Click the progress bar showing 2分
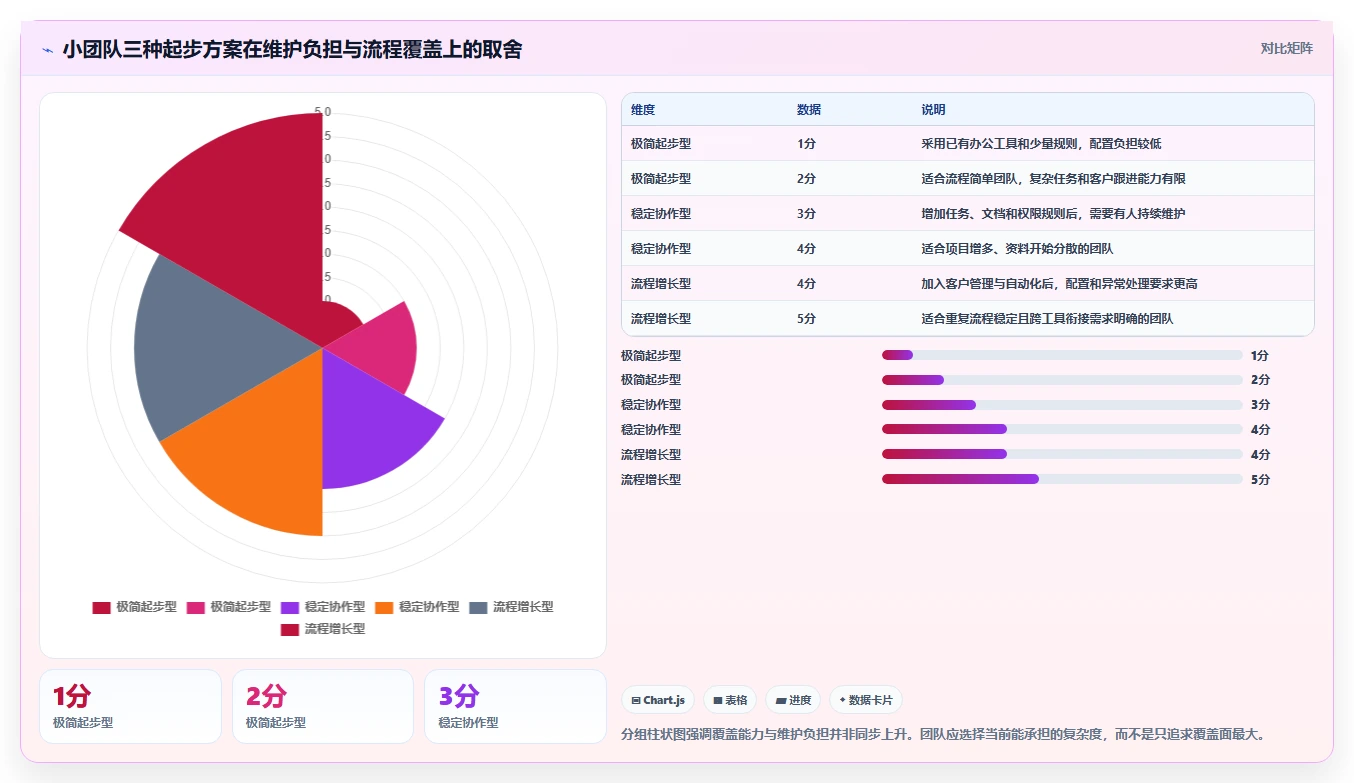The width and height of the screenshot is (1354, 783). click(x=1062, y=380)
